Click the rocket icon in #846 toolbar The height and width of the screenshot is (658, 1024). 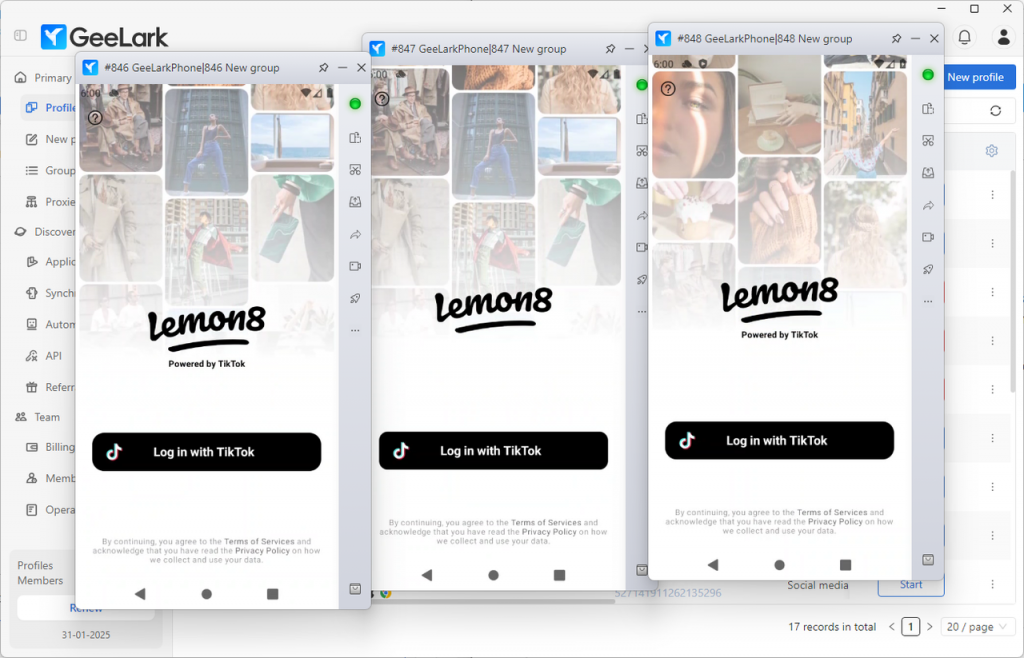(x=355, y=298)
